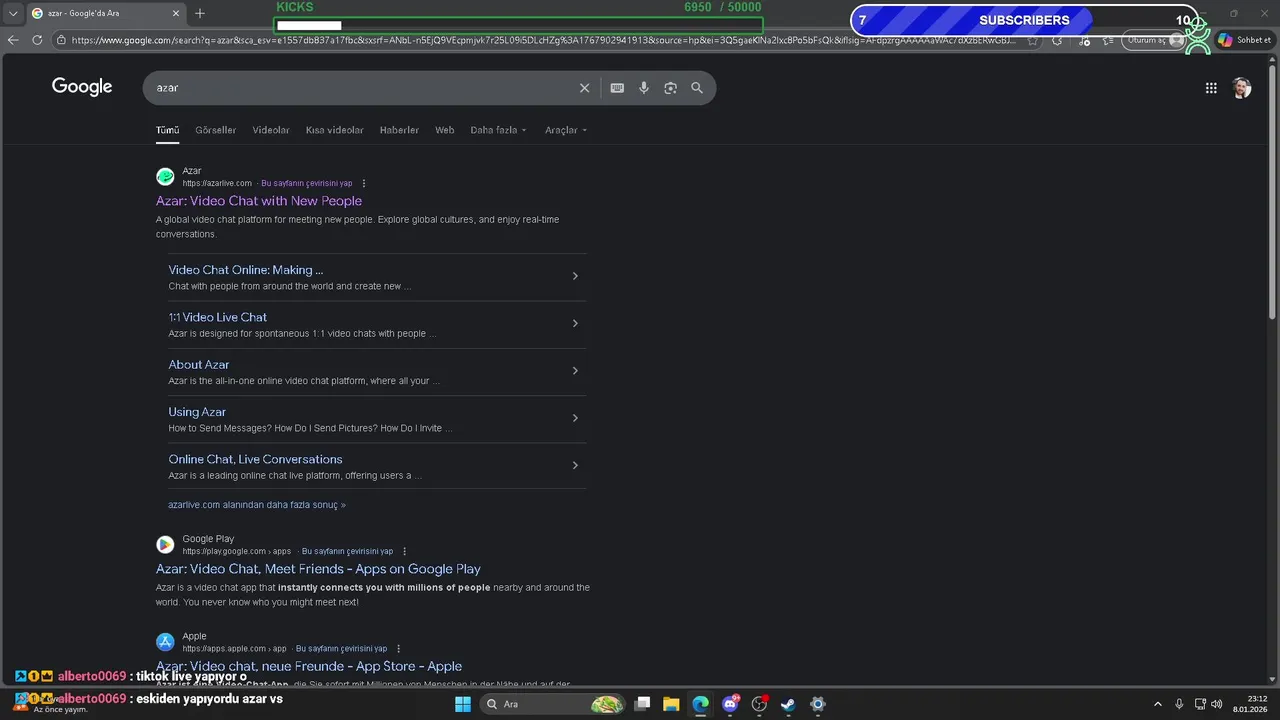Screen dimensions: 1280x720
Task: Open a new browser tab with plus button
Action: click(200, 13)
